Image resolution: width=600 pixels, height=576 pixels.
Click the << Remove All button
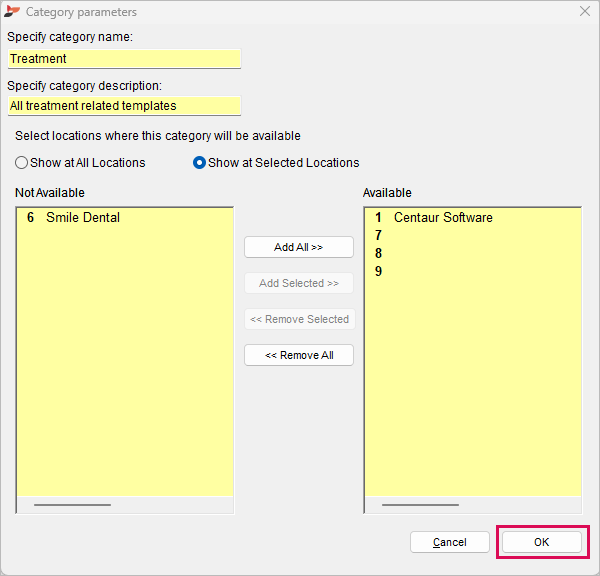(299, 355)
